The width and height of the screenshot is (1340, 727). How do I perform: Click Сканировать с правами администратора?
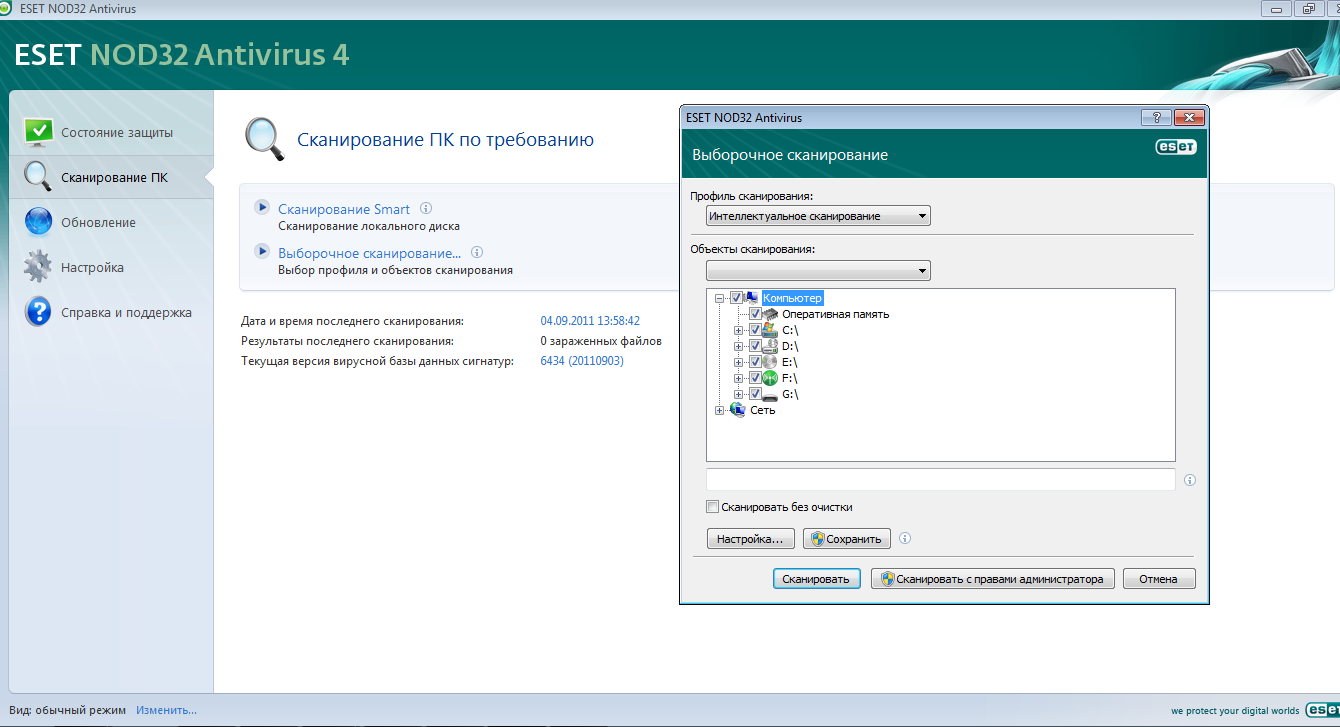point(993,579)
